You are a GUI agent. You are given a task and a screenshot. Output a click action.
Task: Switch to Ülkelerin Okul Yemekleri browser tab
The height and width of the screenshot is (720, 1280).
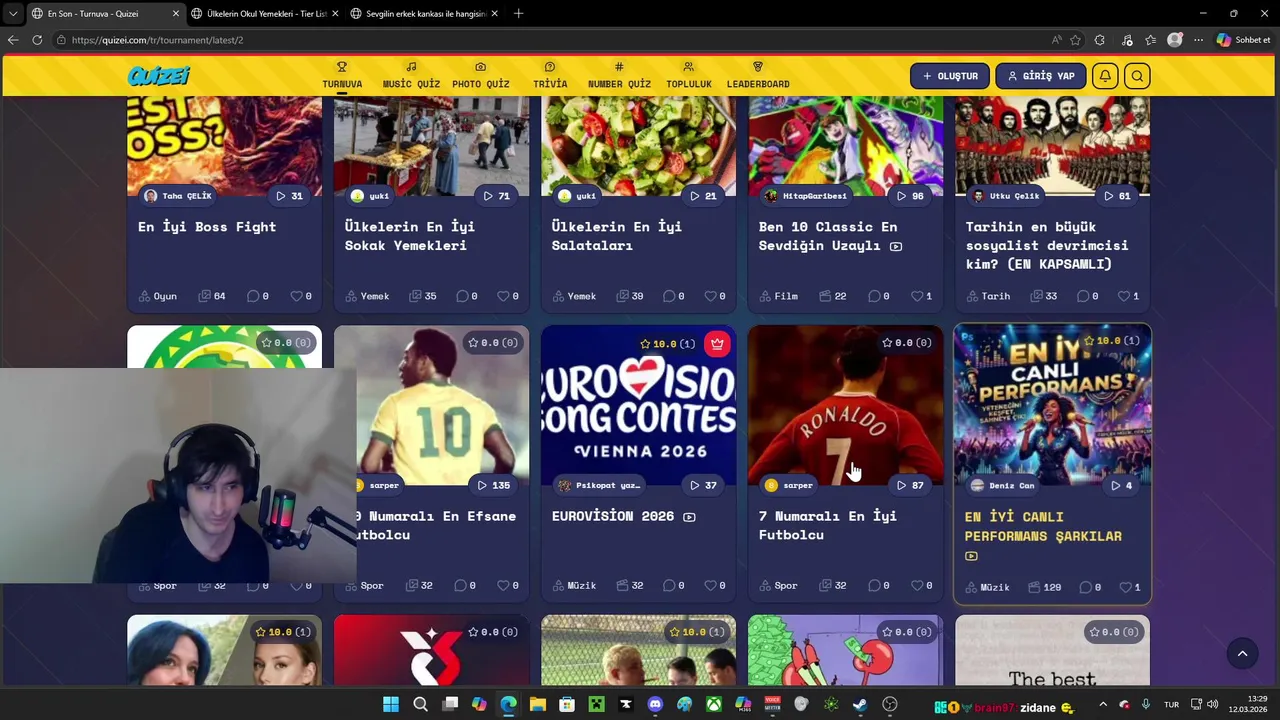click(265, 14)
